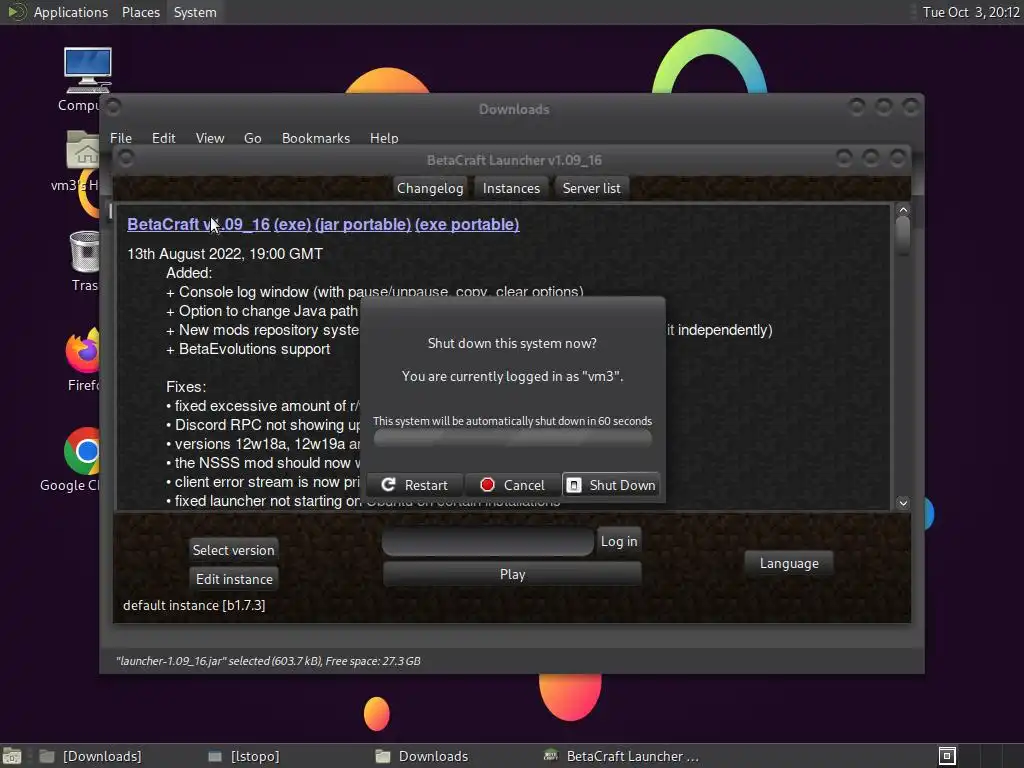Switch to Downloads window taskbar item
Viewport: 1024px width, 768px height.
422,756
